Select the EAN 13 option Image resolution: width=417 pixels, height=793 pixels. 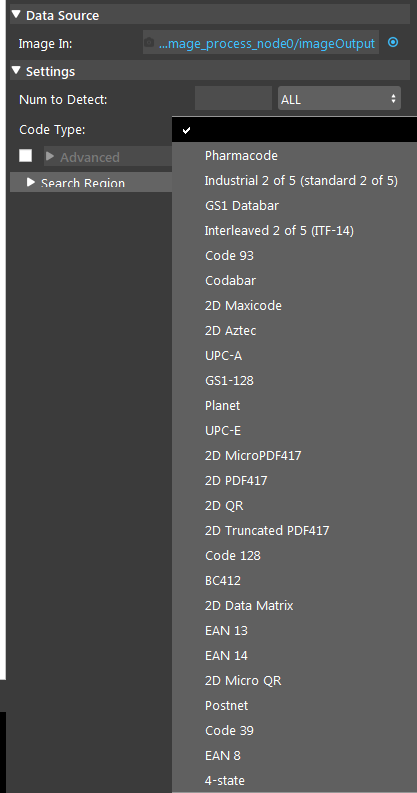(x=226, y=631)
